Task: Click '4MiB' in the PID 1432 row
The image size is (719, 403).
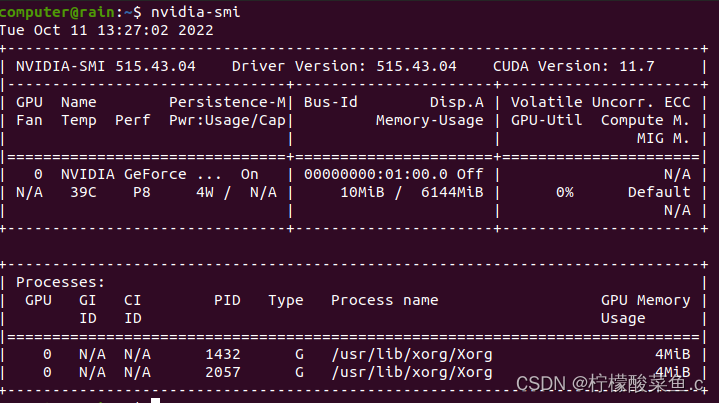Action: pos(672,354)
